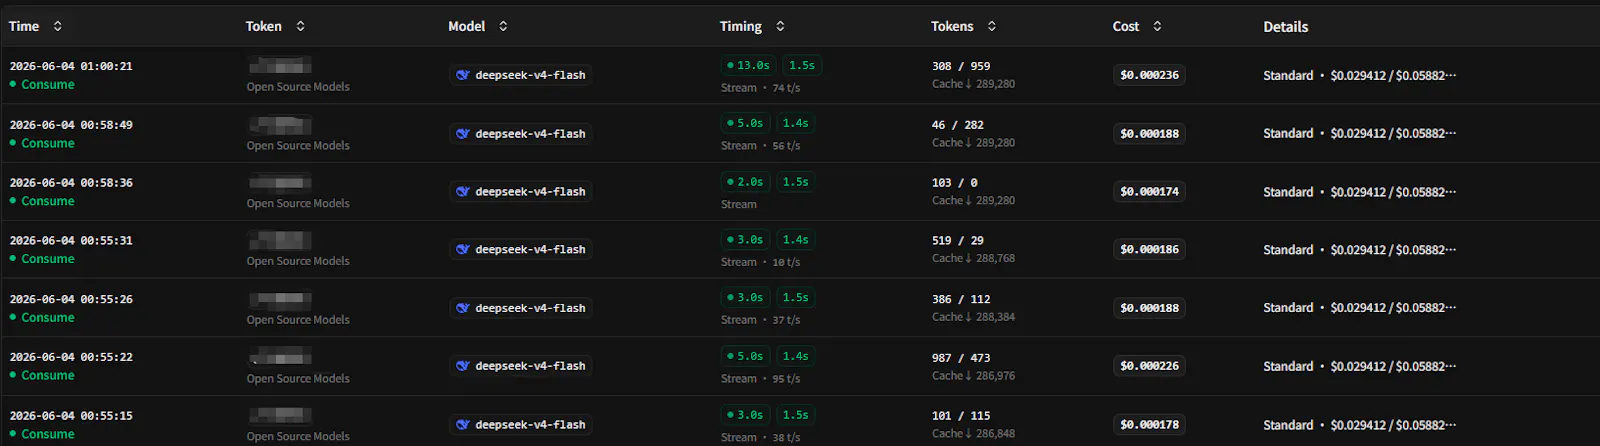The width and height of the screenshot is (1600, 446).
Task: Select timestamp 2026-06-04 00:55:31
Action: click(71, 241)
